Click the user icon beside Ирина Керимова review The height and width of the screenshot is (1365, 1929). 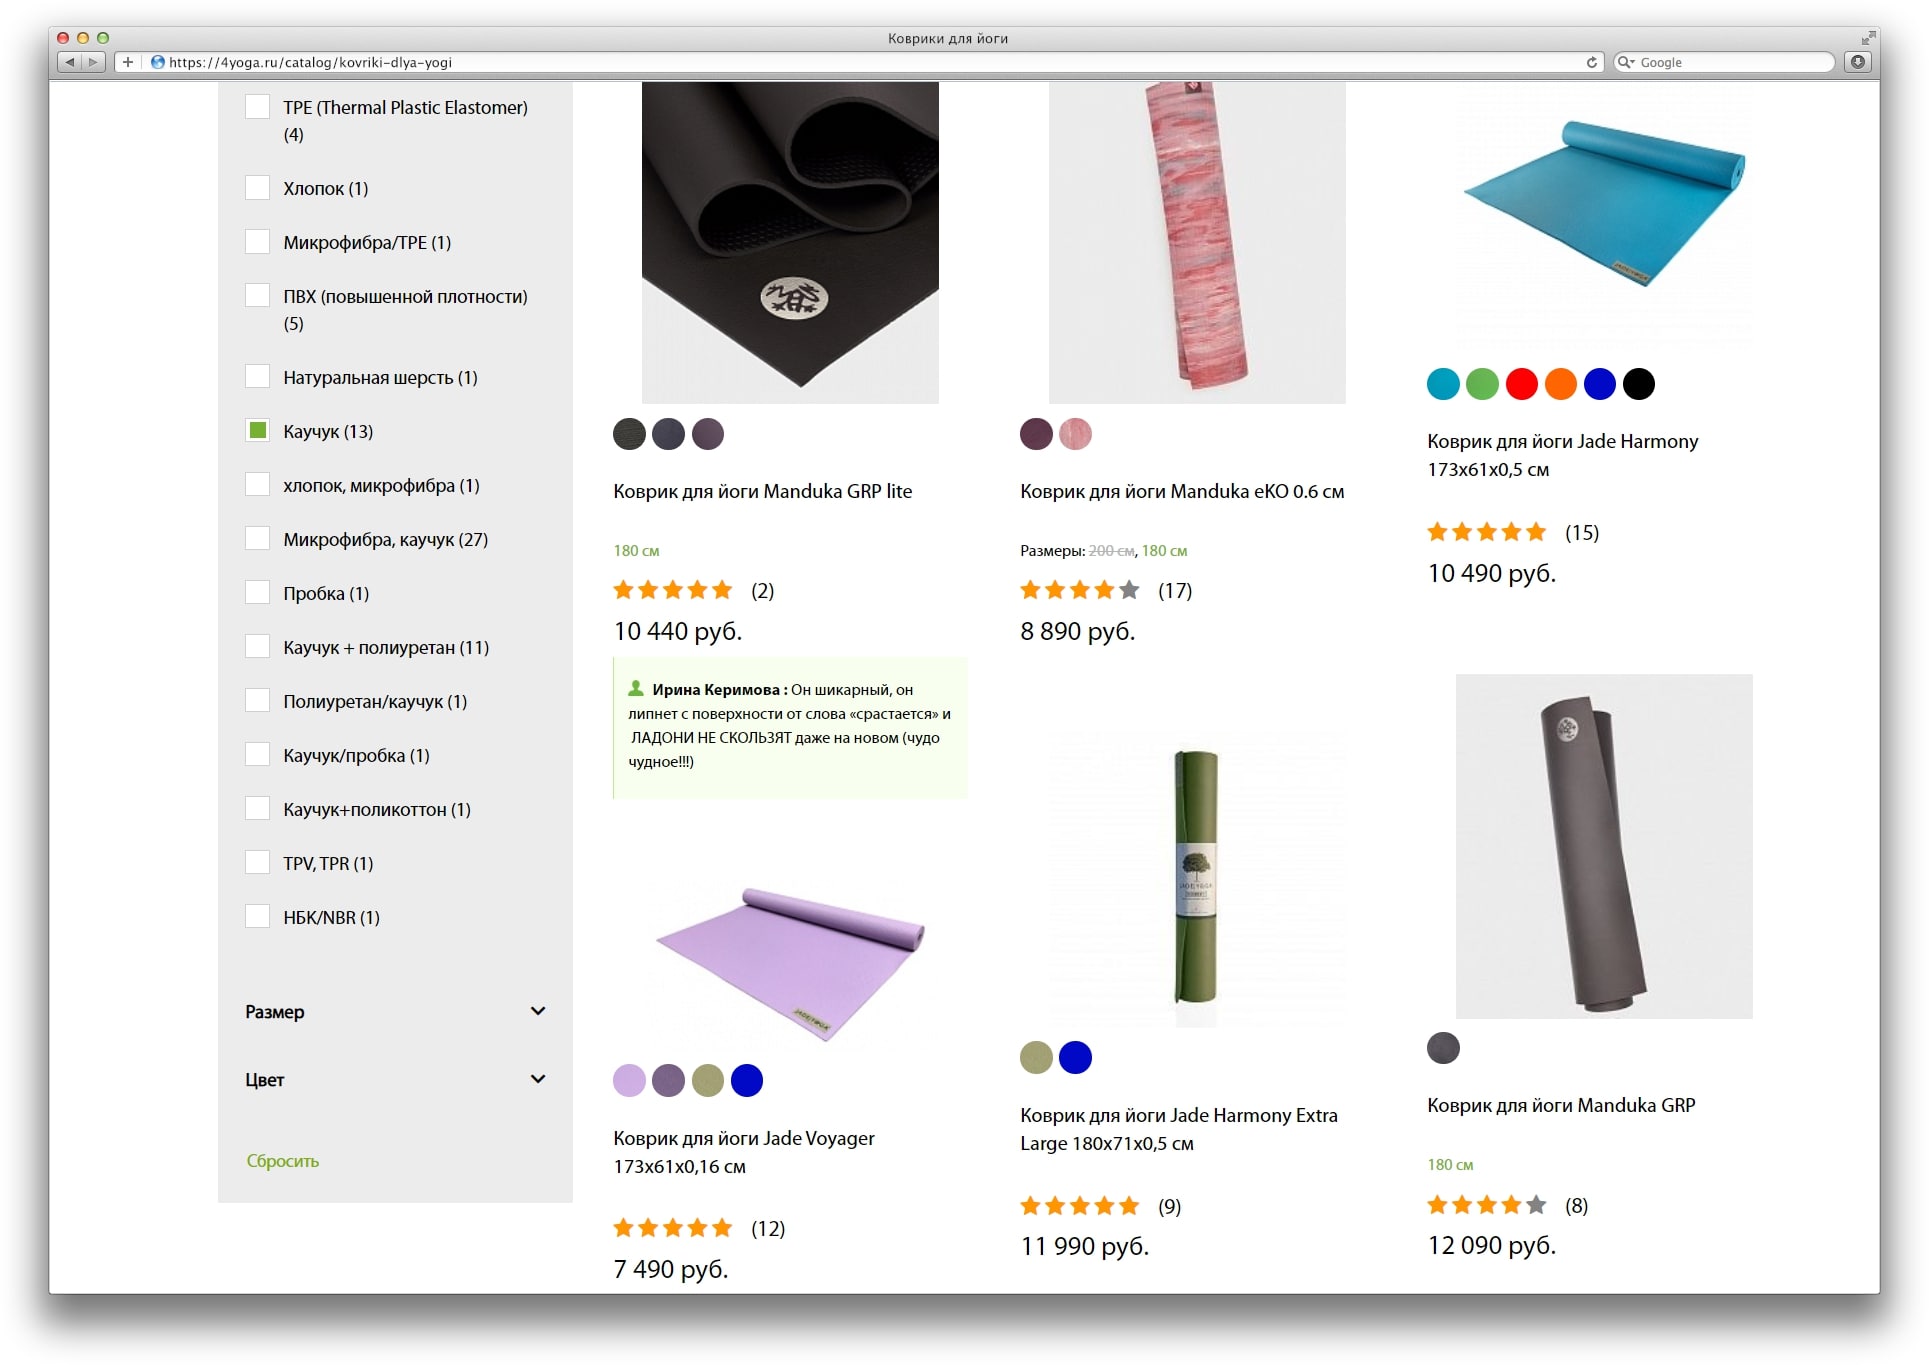636,688
